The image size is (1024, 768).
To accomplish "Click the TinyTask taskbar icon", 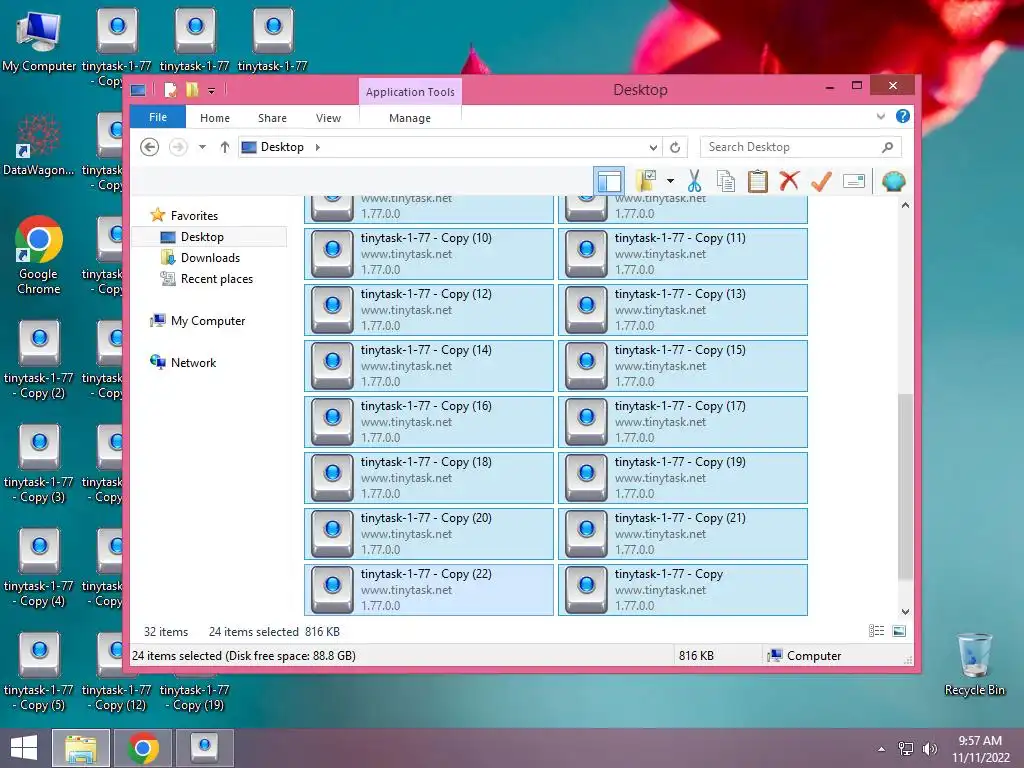I will (x=205, y=748).
